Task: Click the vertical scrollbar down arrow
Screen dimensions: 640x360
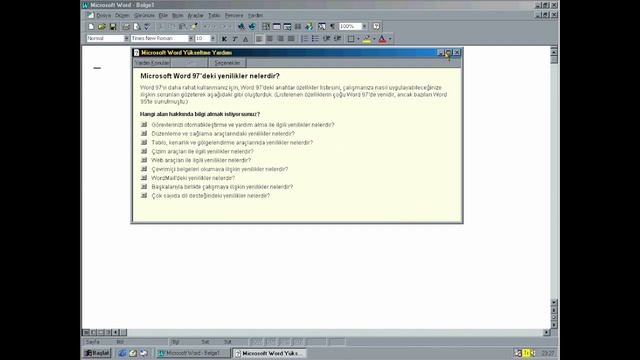Action: pyautogui.click(x=554, y=302)
